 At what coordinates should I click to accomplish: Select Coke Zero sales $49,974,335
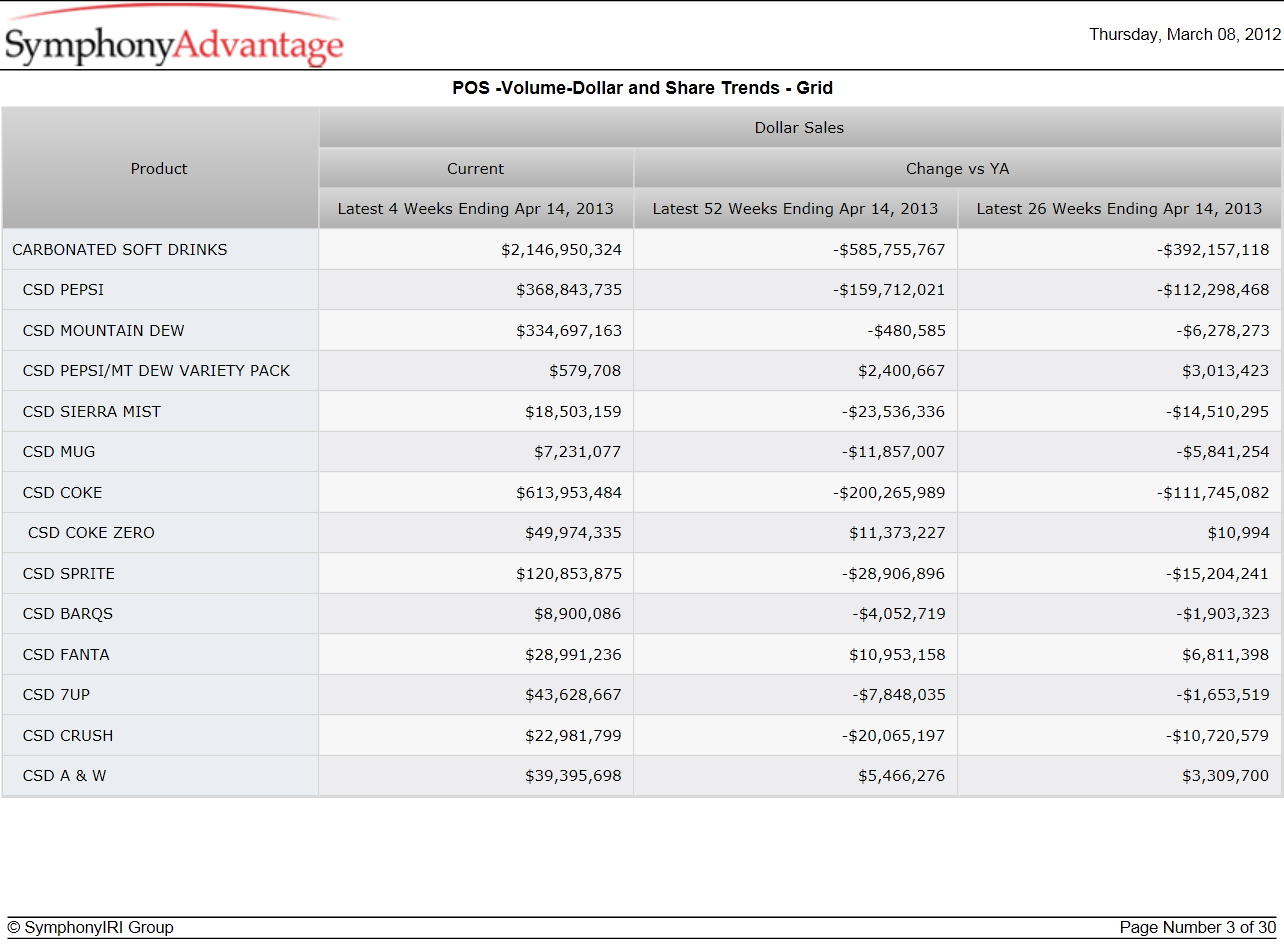[573, 533]
